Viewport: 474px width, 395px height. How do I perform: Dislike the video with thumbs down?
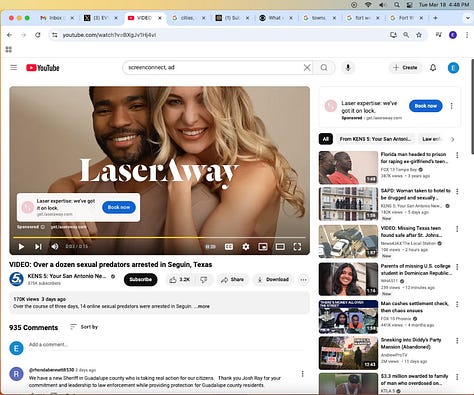click(x=204, y=280)
